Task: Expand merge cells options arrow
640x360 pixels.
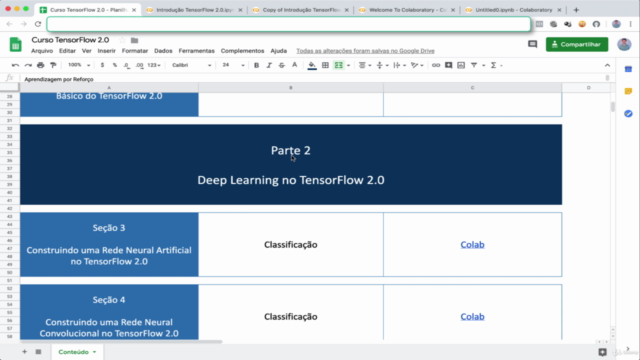Action: click(x=348, y=65)
